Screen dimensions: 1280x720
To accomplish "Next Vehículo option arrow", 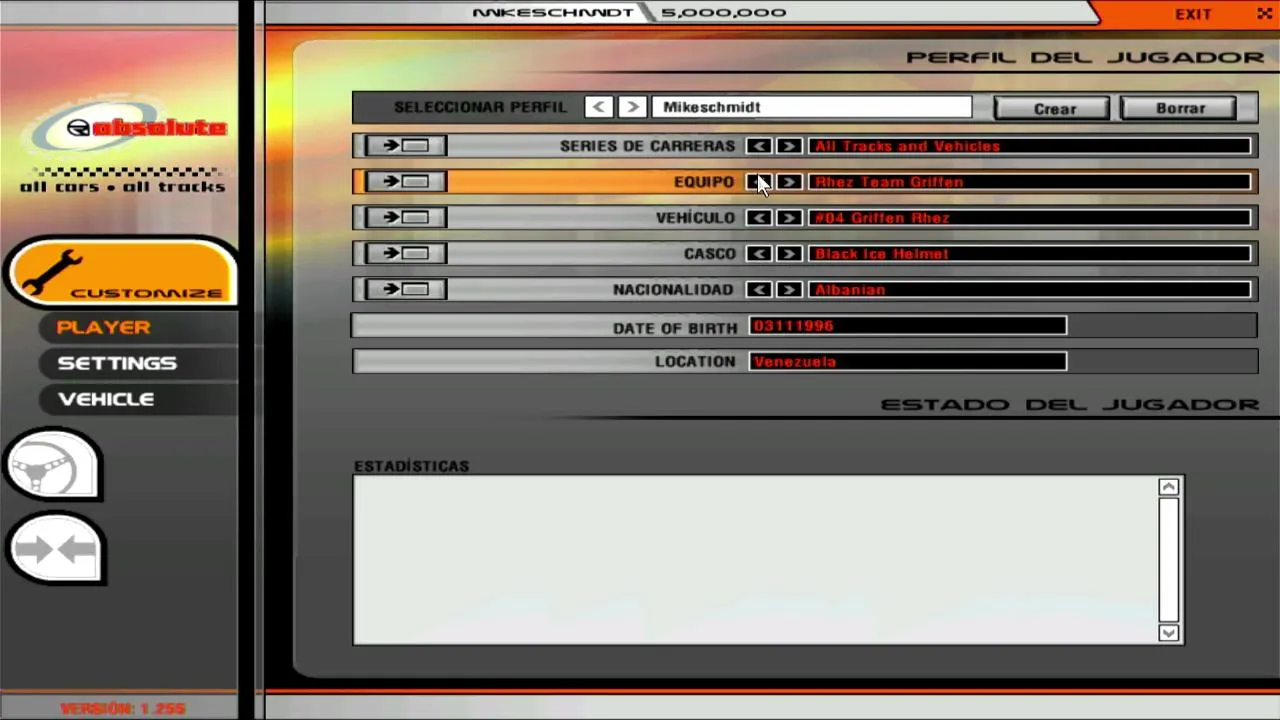I will (x=789, y=218).
